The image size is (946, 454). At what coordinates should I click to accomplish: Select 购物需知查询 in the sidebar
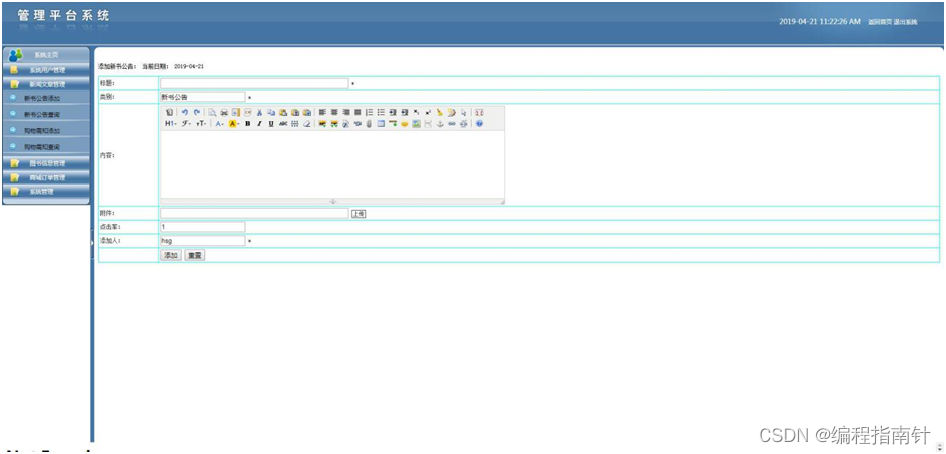click(42, 147)
